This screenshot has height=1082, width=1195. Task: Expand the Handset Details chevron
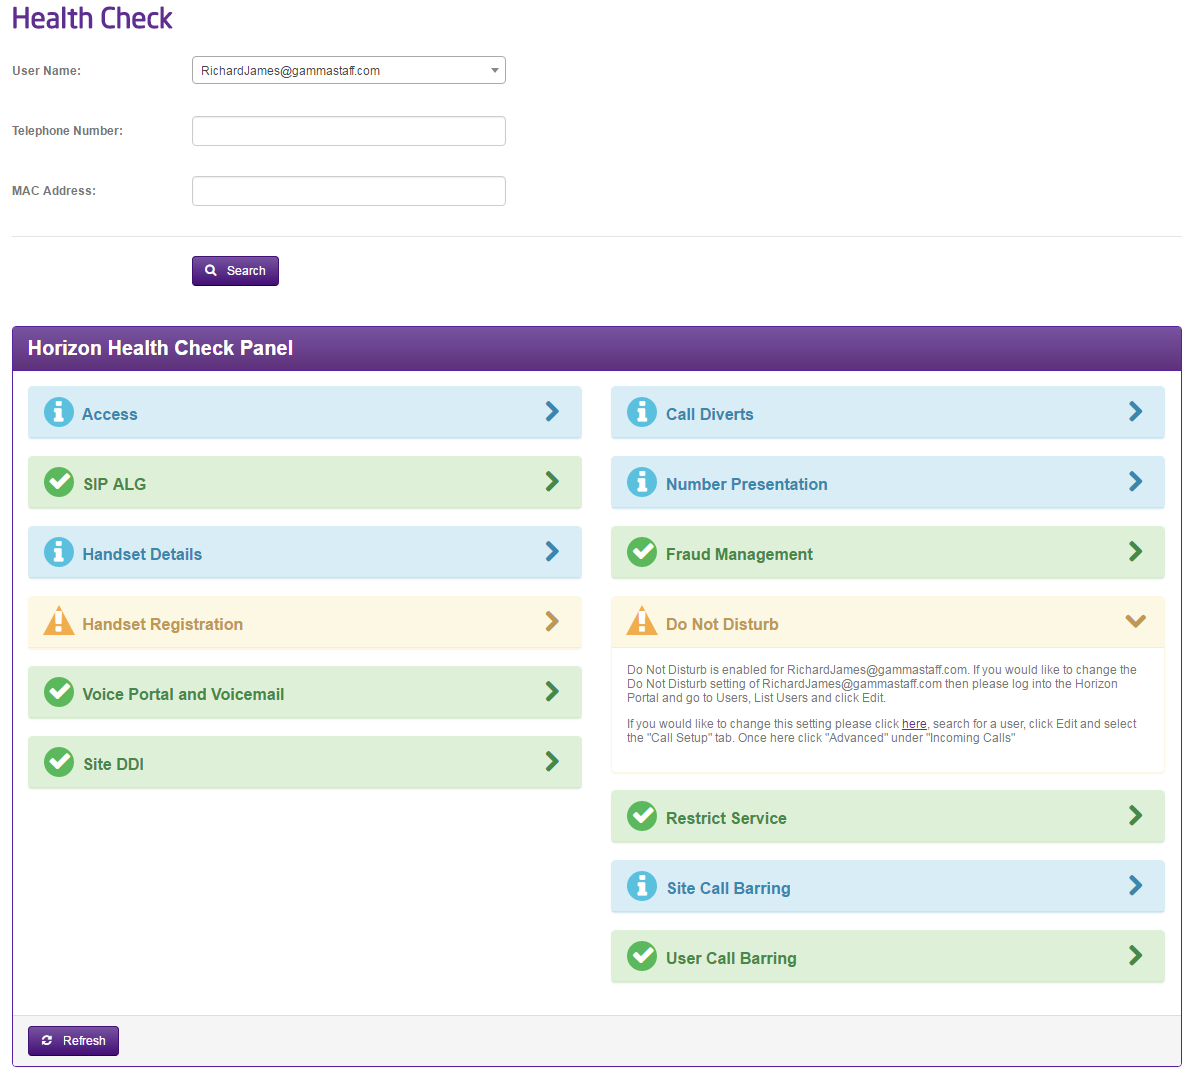tap(553, 552)
